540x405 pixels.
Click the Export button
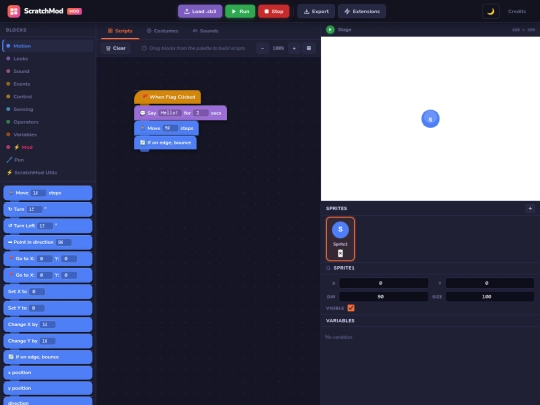click(316, 11)
